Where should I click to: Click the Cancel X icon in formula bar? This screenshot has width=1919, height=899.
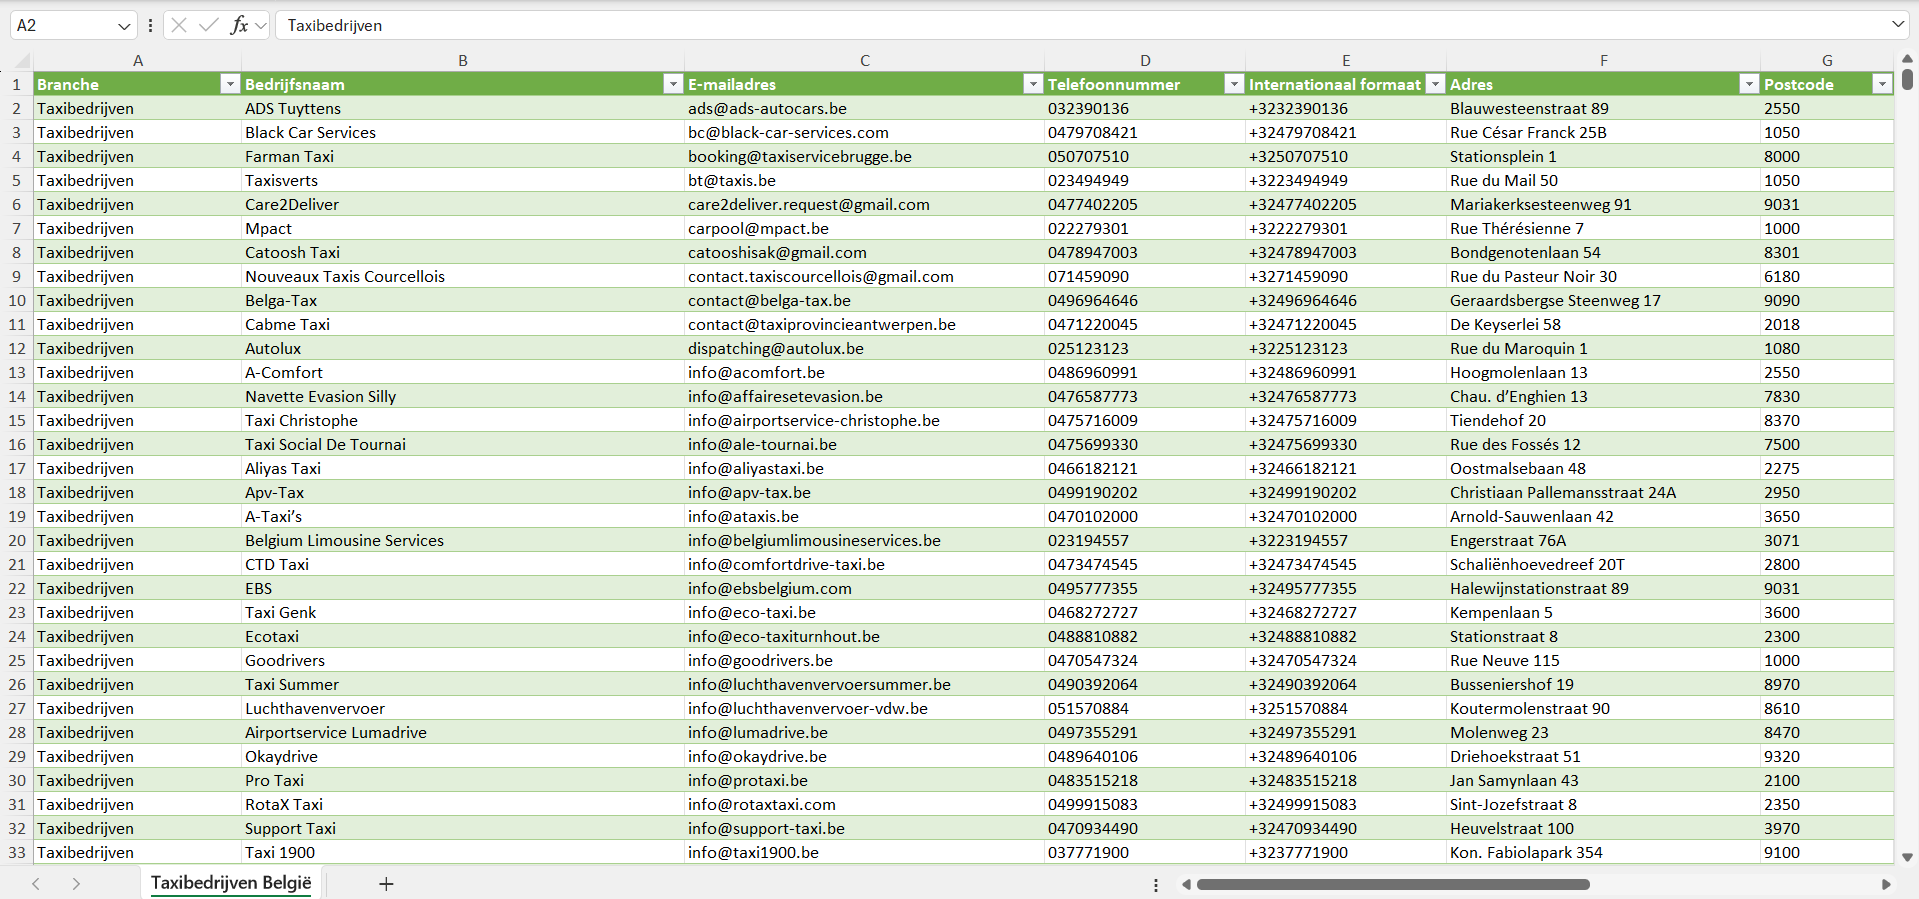(179, 25)
